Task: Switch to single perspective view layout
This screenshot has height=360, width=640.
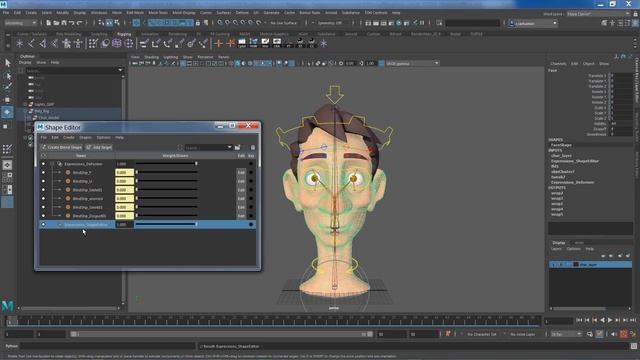Action: click(7, 165)
